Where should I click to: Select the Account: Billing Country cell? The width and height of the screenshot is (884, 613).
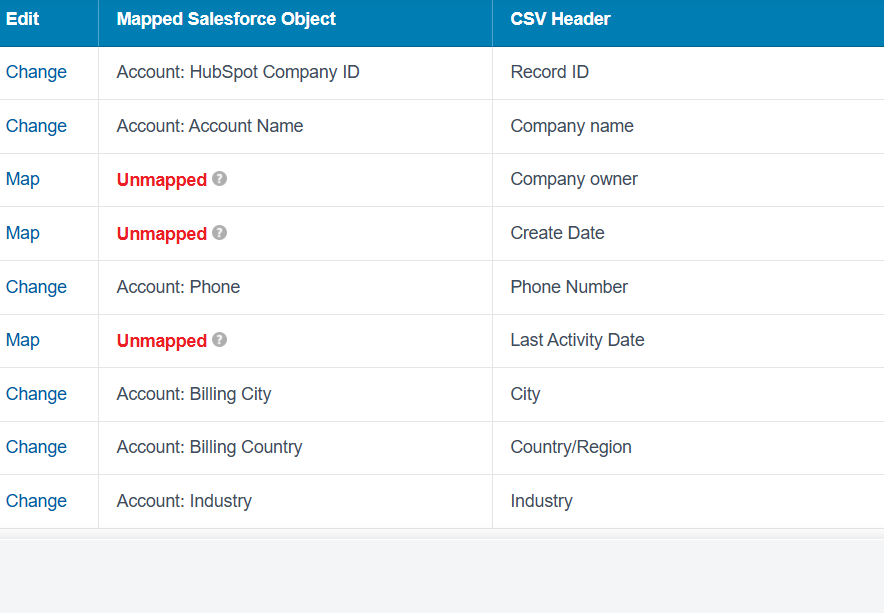point(209,447)
